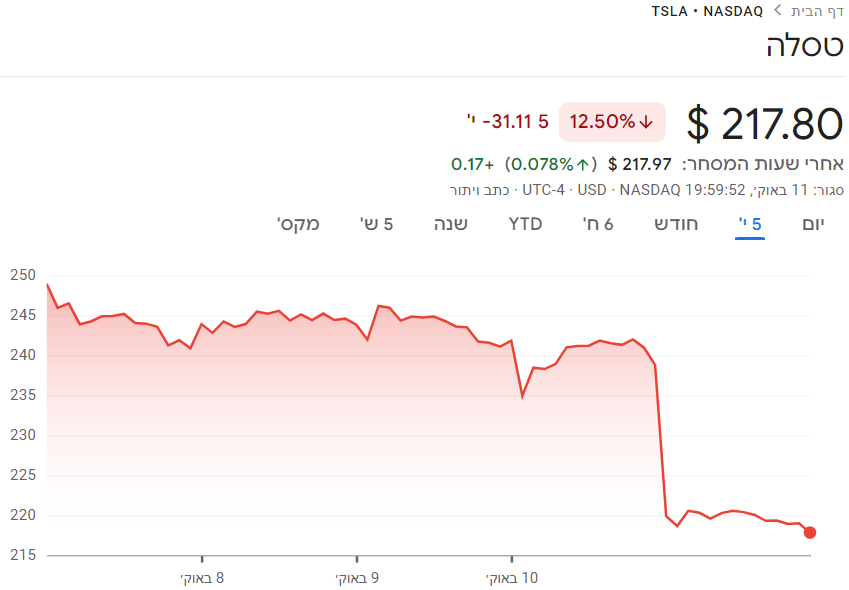Click the $217.80 current price
Screen dimensions: 849x590
click(x=765, y=123)
